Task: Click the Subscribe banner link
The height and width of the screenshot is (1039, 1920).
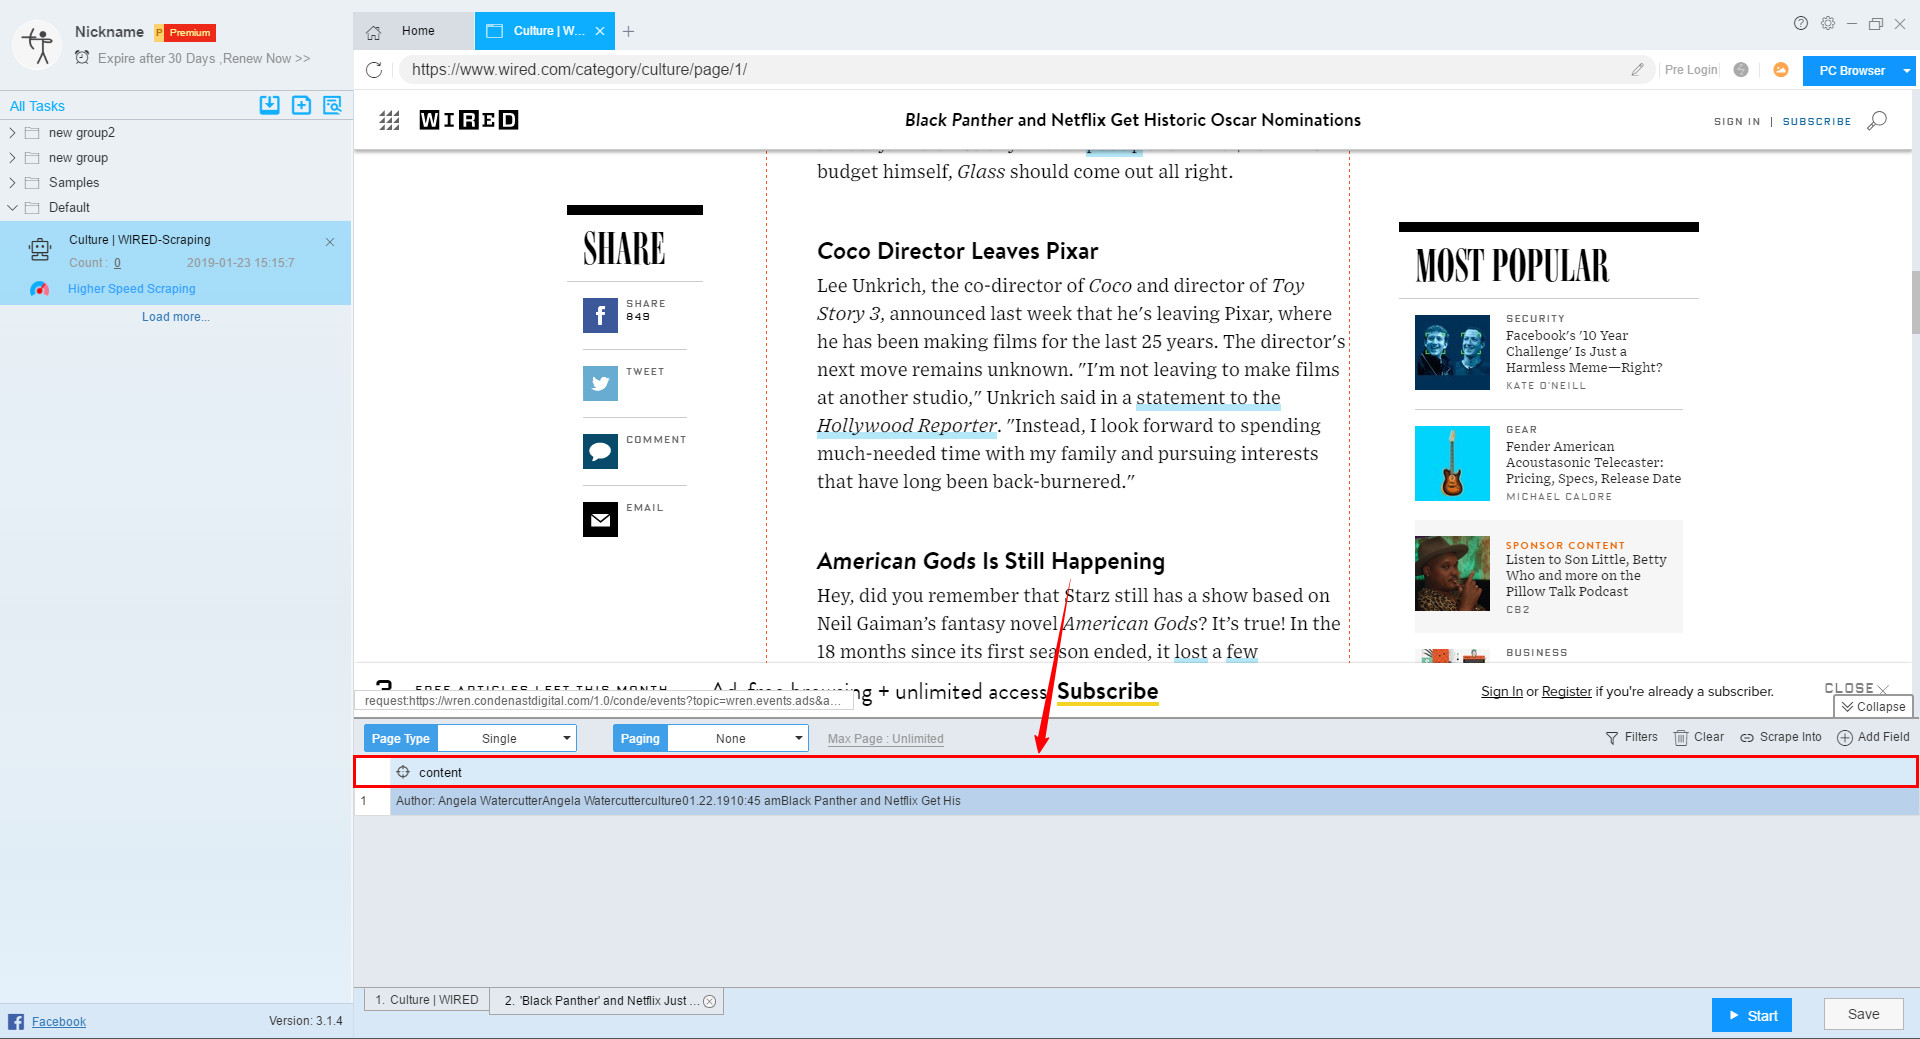Action: [x=1107, y=691]
